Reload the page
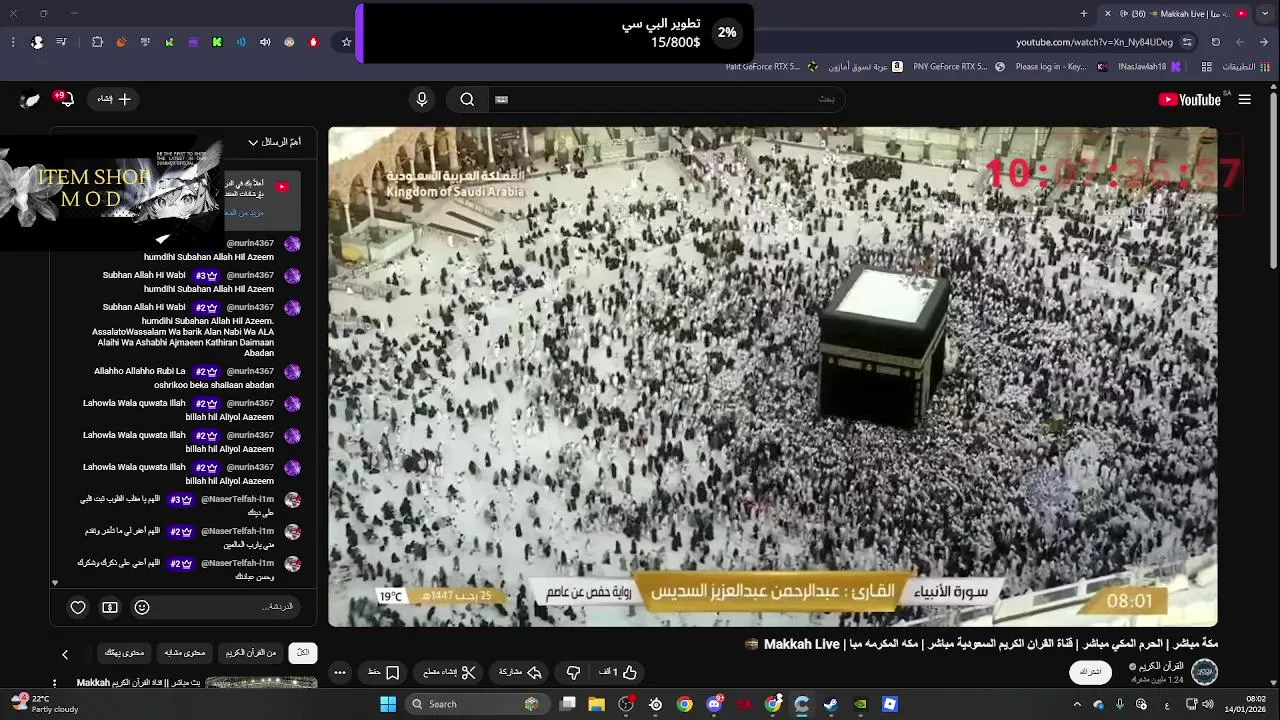Image resolution: width=1280 pixels, height=720 pixels. click(1216, 42)
